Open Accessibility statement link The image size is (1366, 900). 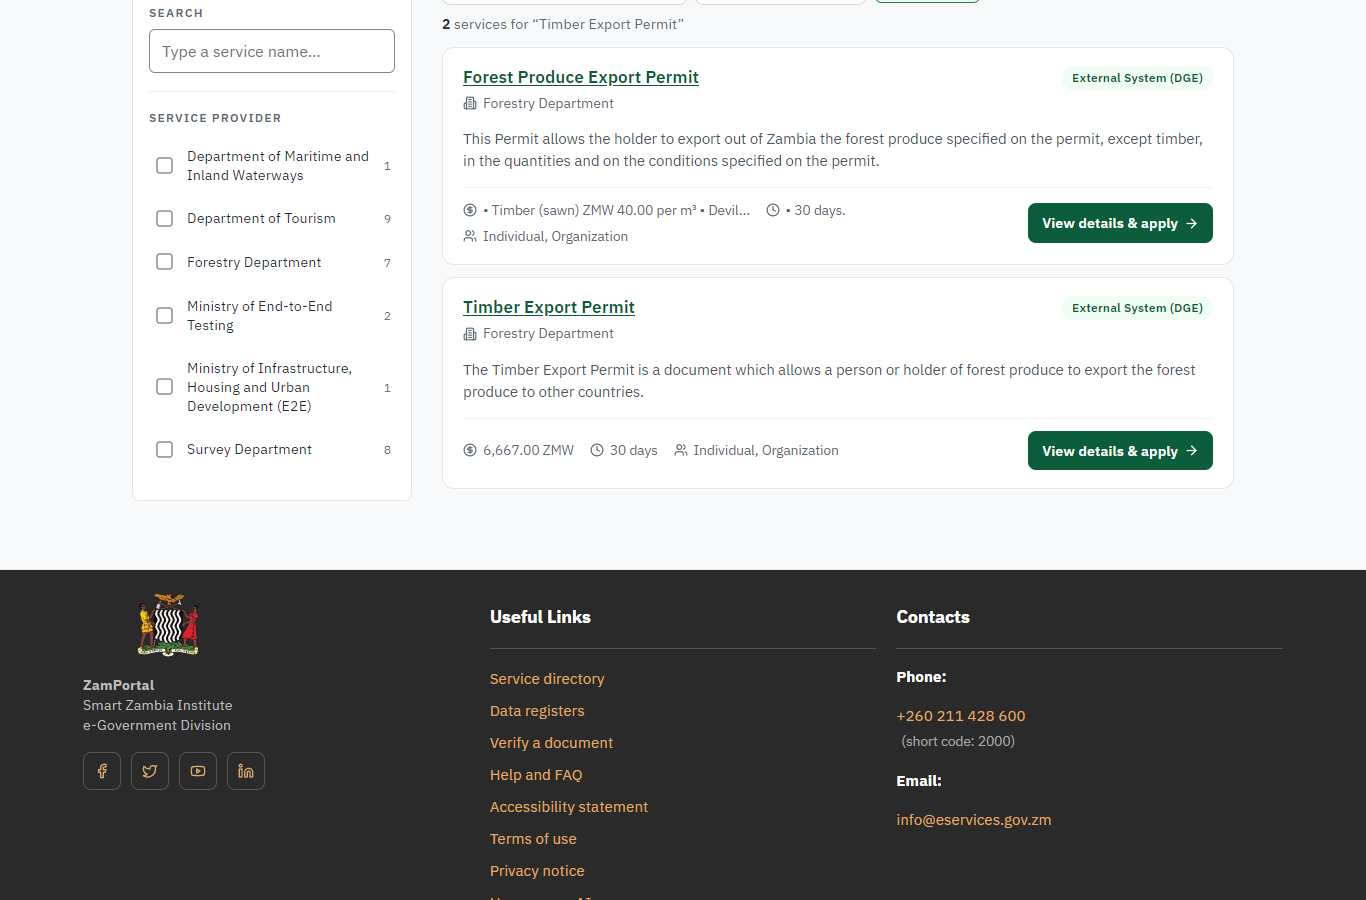[569, 807]
